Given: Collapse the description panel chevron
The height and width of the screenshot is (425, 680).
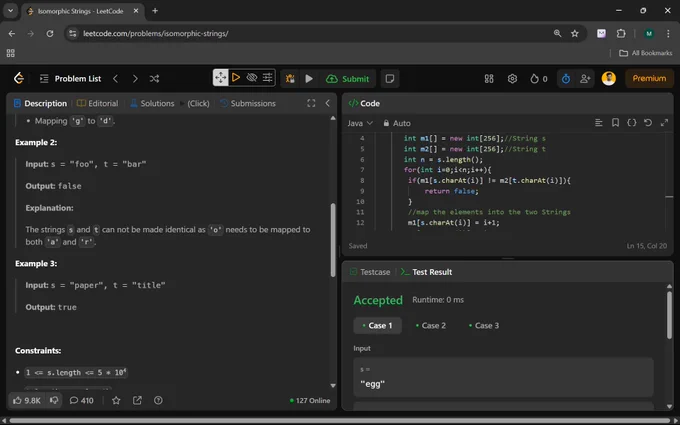Looking at the screenshot, I should coord(327,103).
